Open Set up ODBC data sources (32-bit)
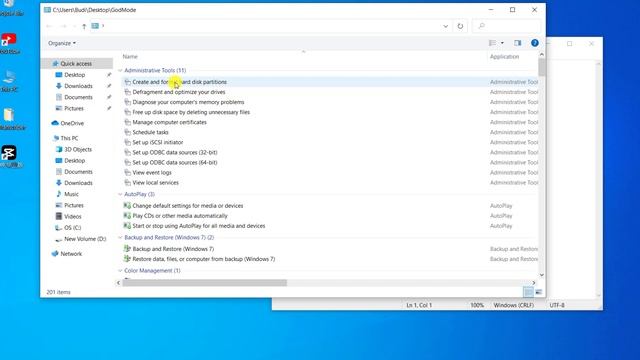The width and height of the screenshot is (640, 360). (175, 153)
